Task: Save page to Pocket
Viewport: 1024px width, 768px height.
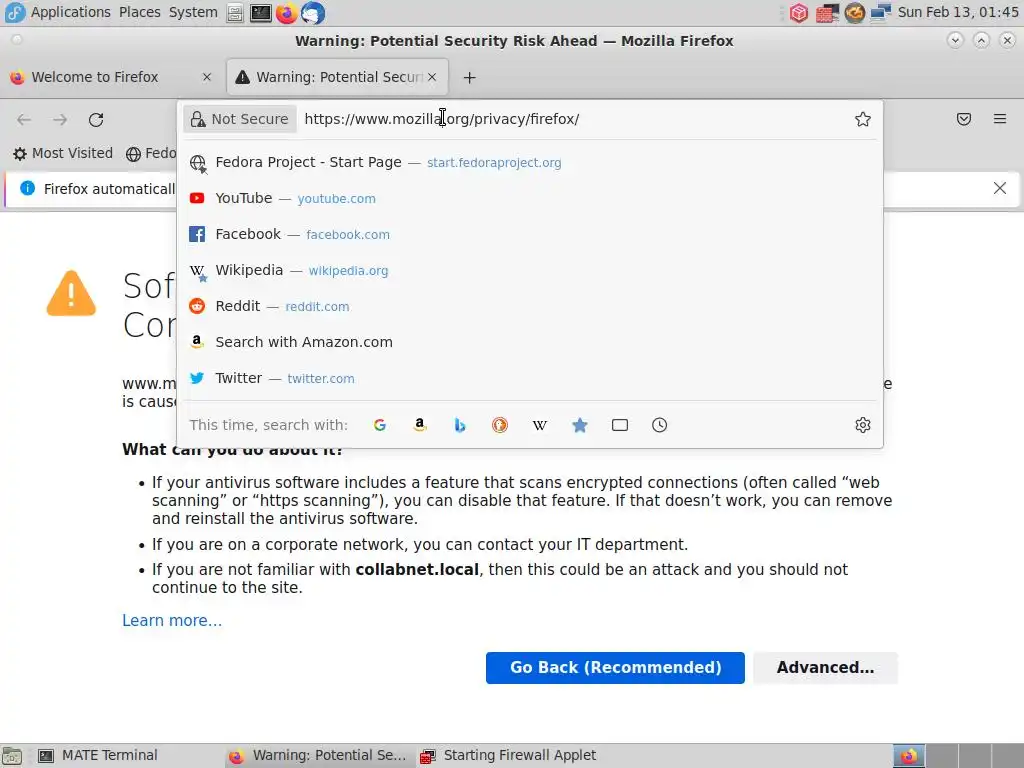Action: [x=964, y=119]
